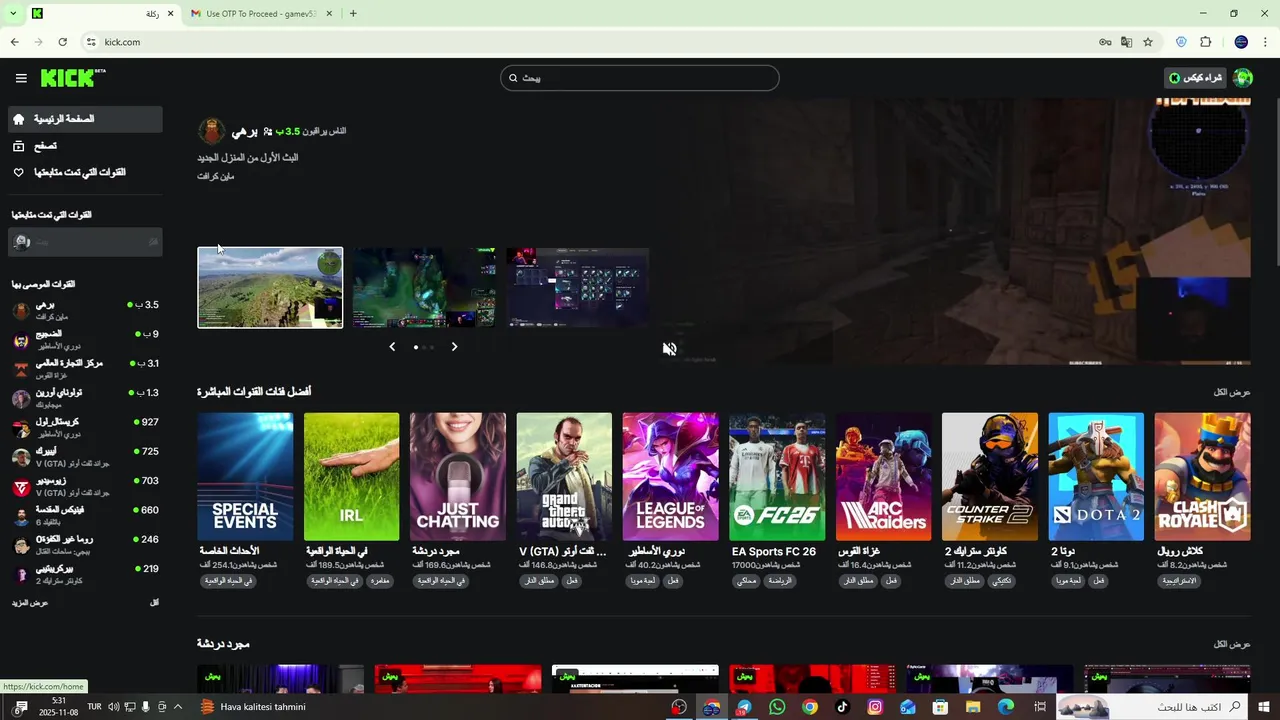The height and width of the screenshot is (720, 1280).
Task: Open the tab search dropdown arrow
Action: click(x=13, y=14)
